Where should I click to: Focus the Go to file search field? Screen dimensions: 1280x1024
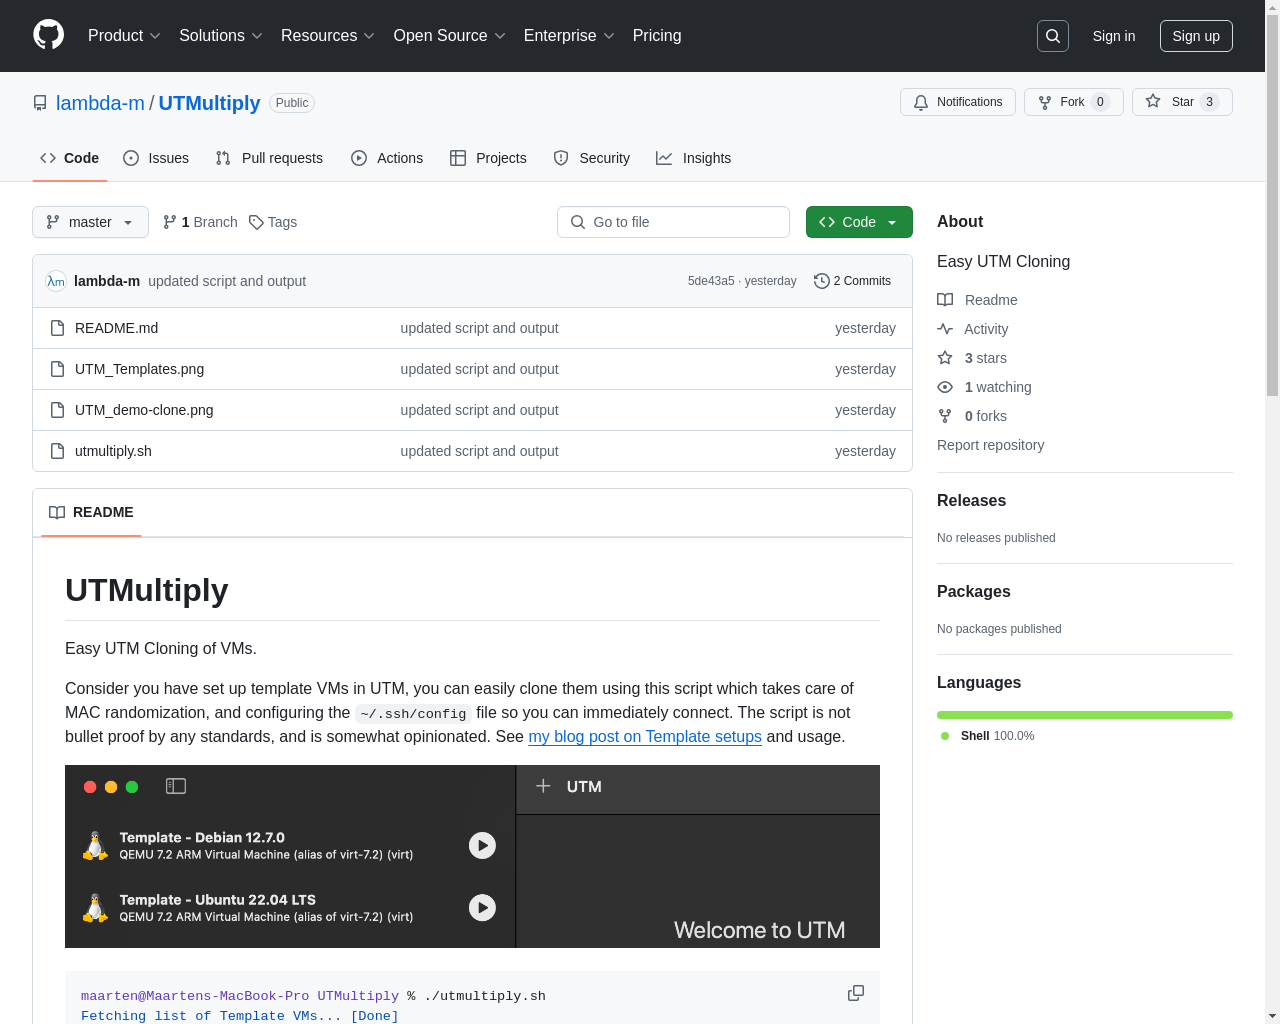[x=673, y=222]
